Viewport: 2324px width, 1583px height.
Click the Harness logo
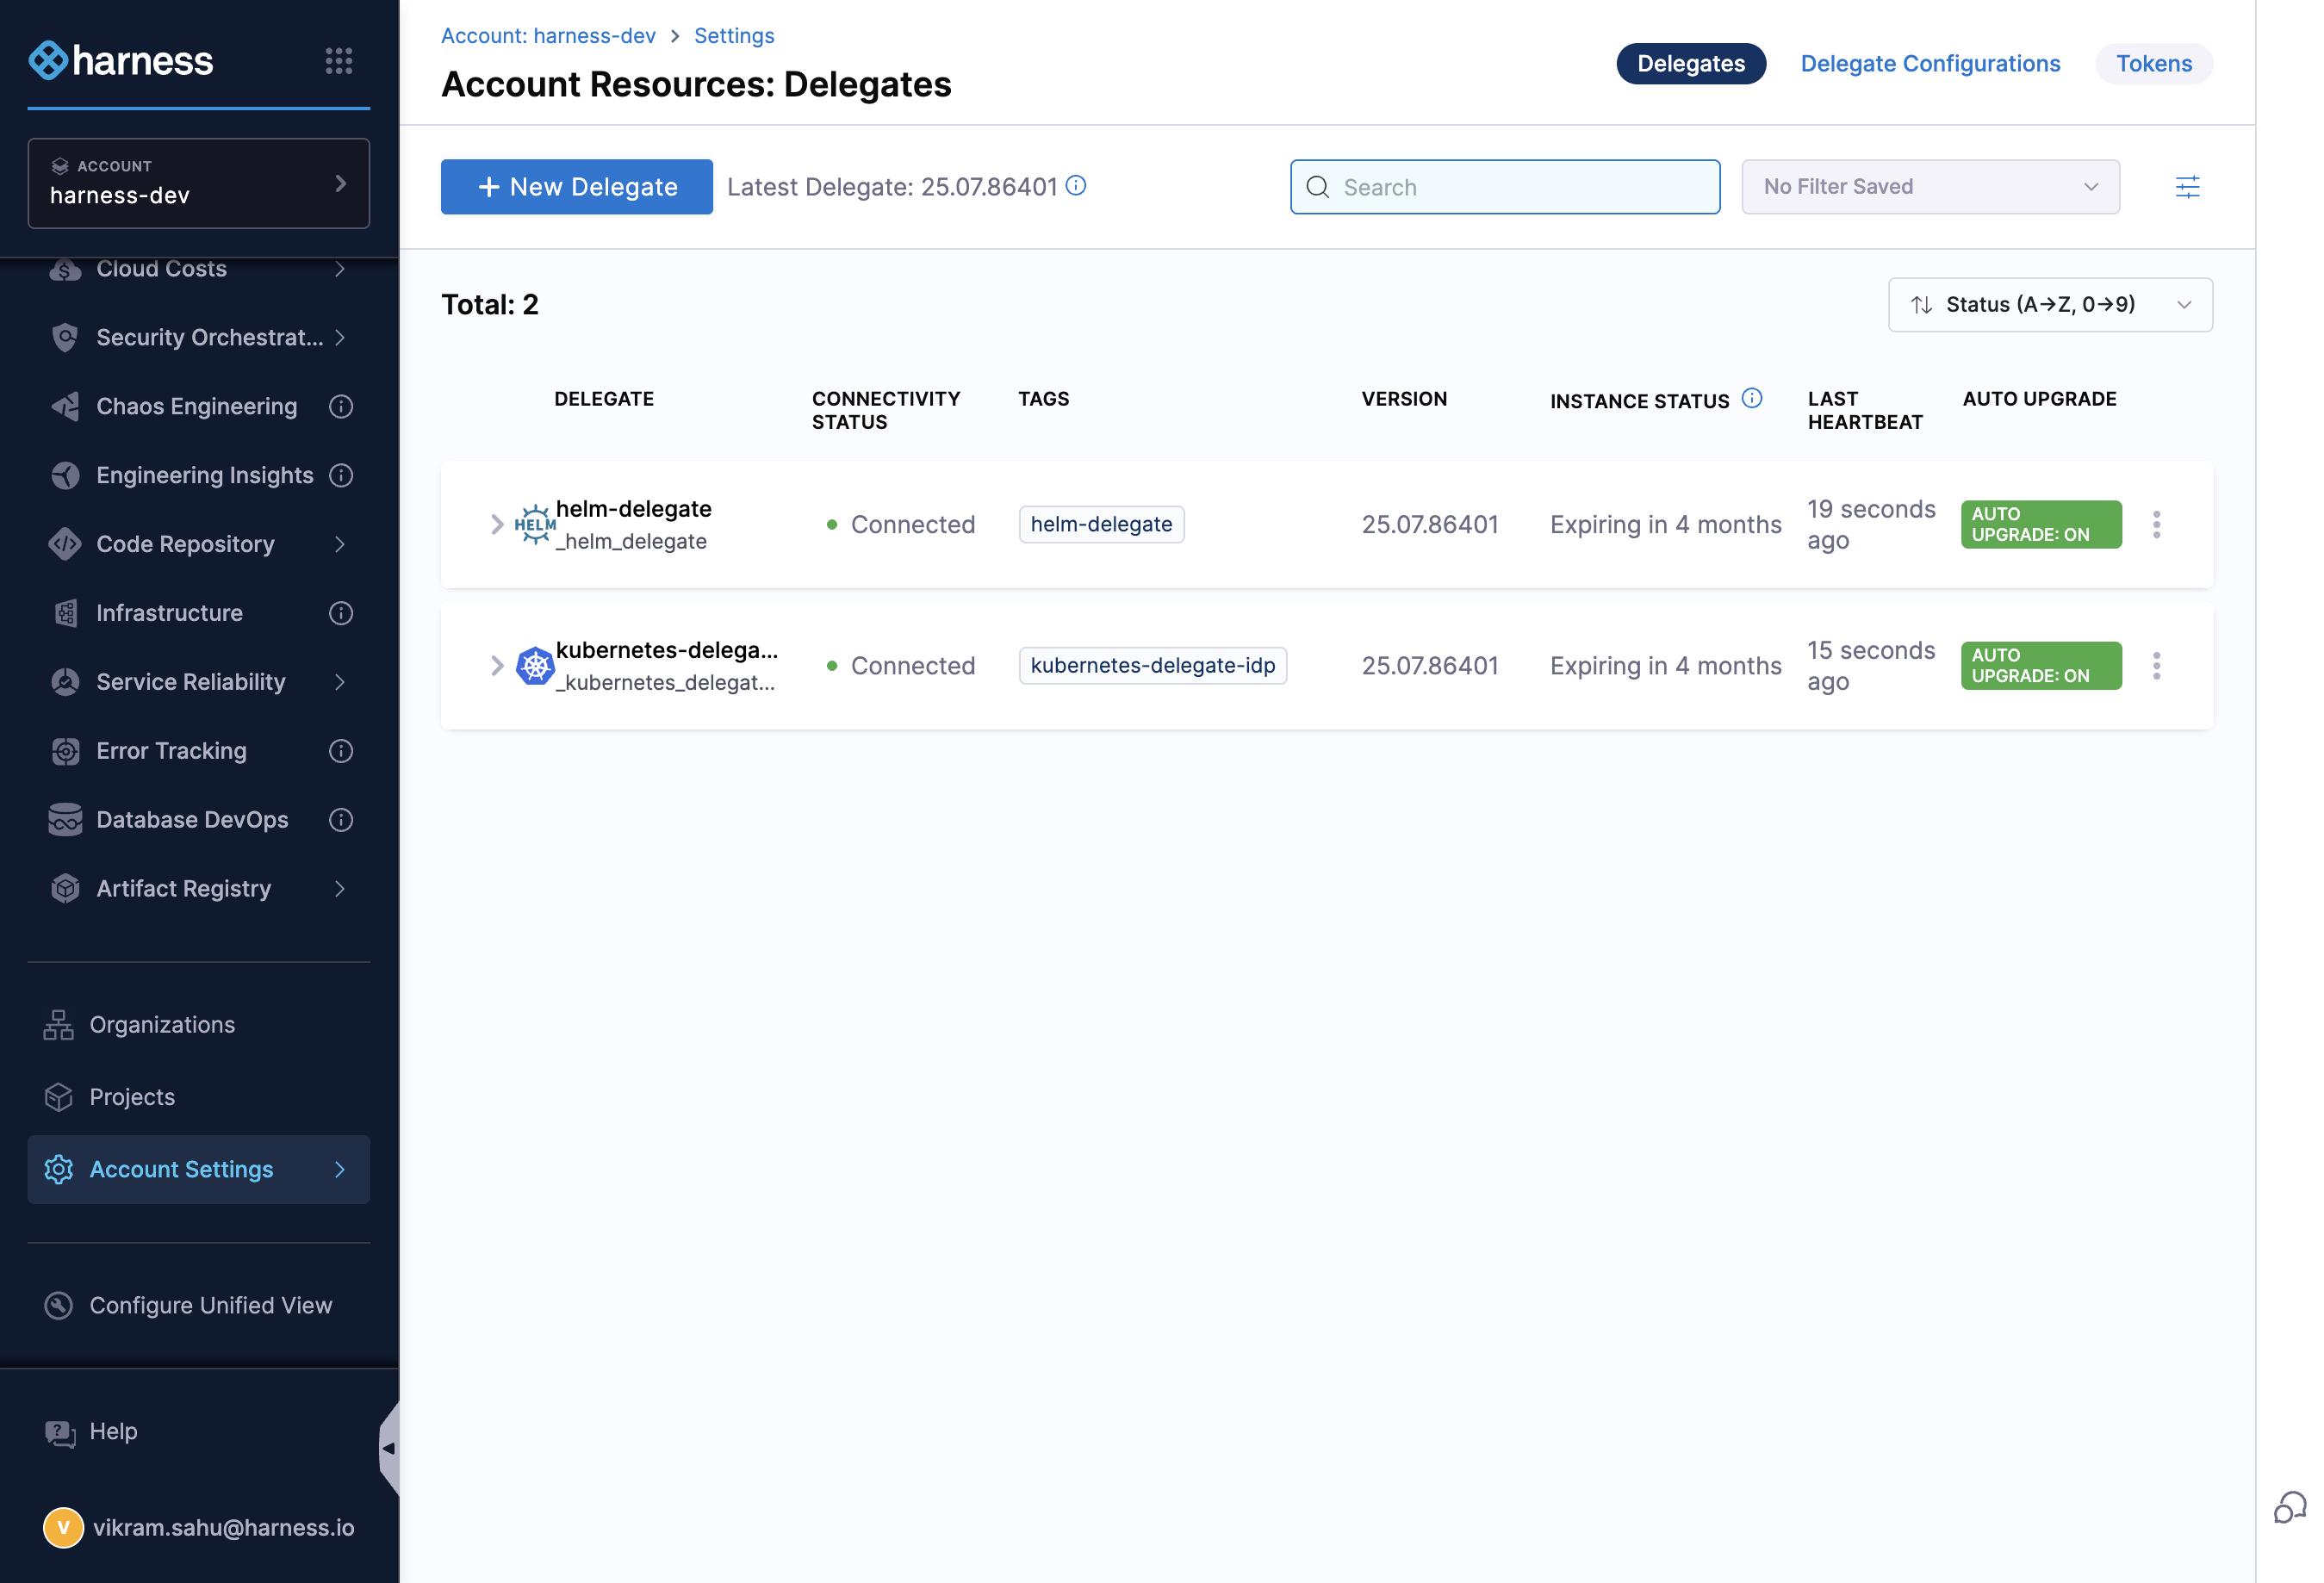point(121,61)
